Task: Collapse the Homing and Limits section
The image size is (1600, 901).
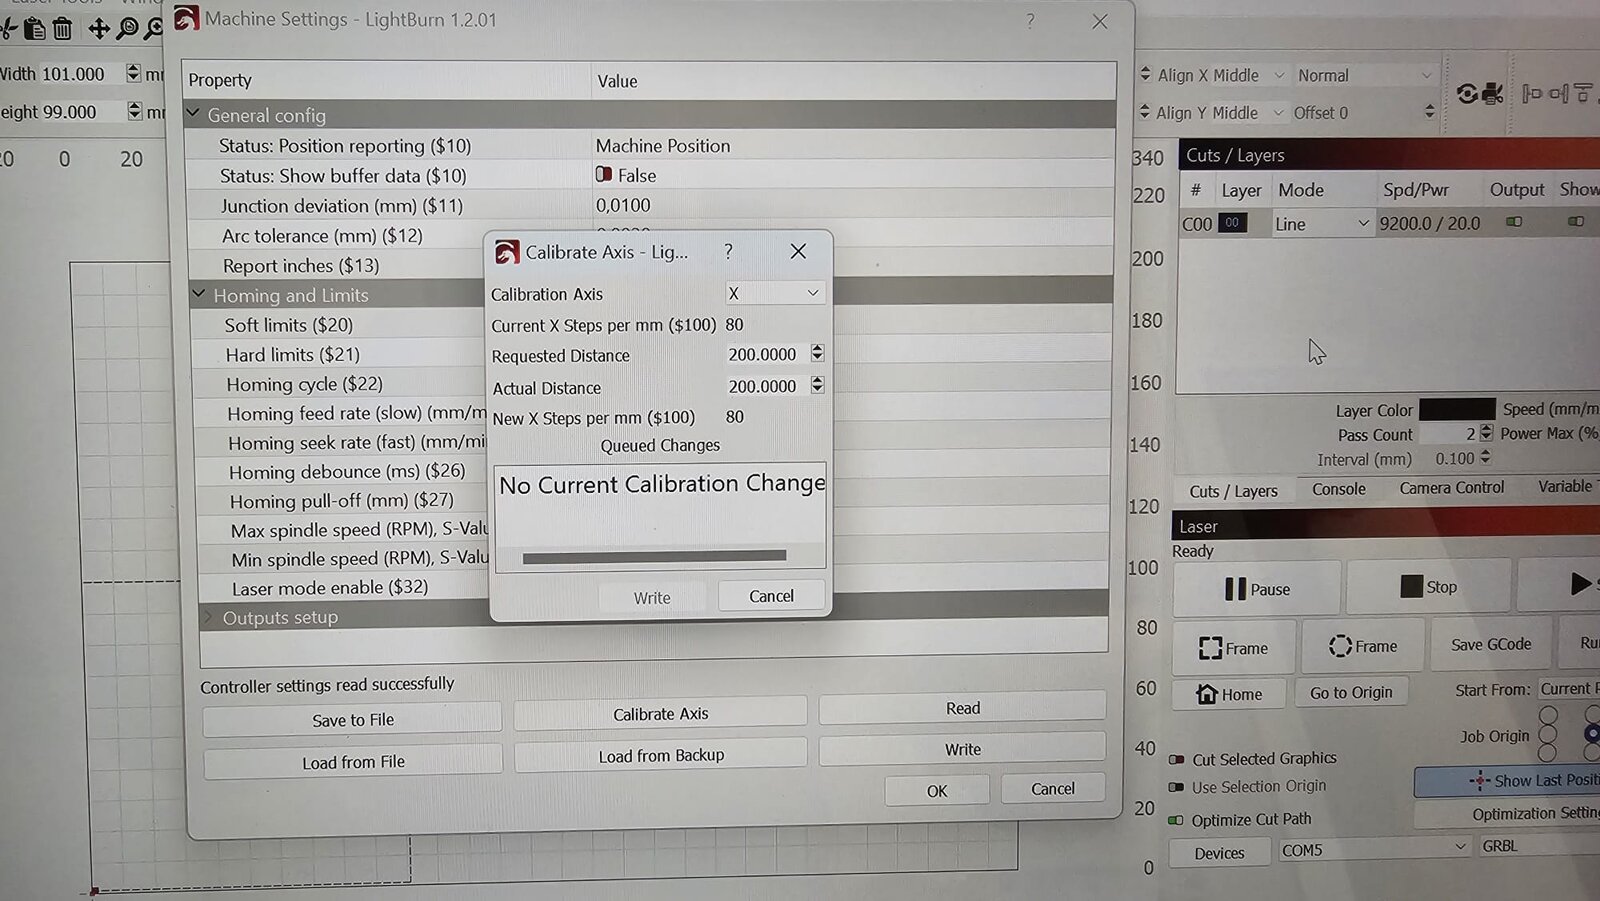Action: point(199,294)
